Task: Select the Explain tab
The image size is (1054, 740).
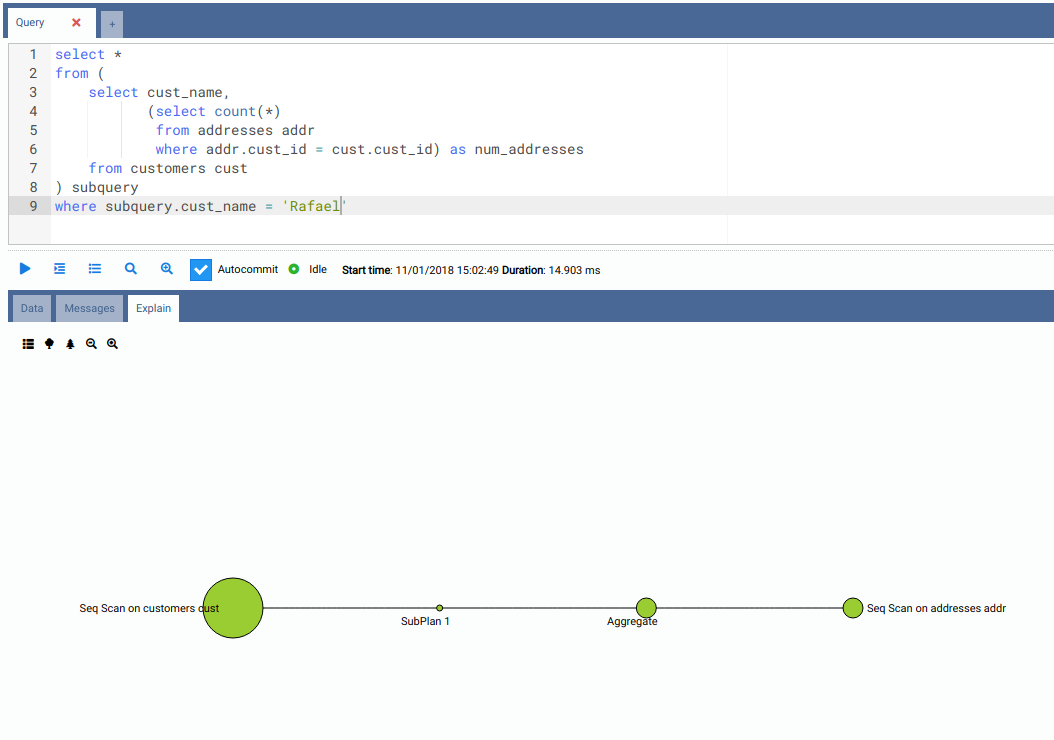Action: coord(153,308)
